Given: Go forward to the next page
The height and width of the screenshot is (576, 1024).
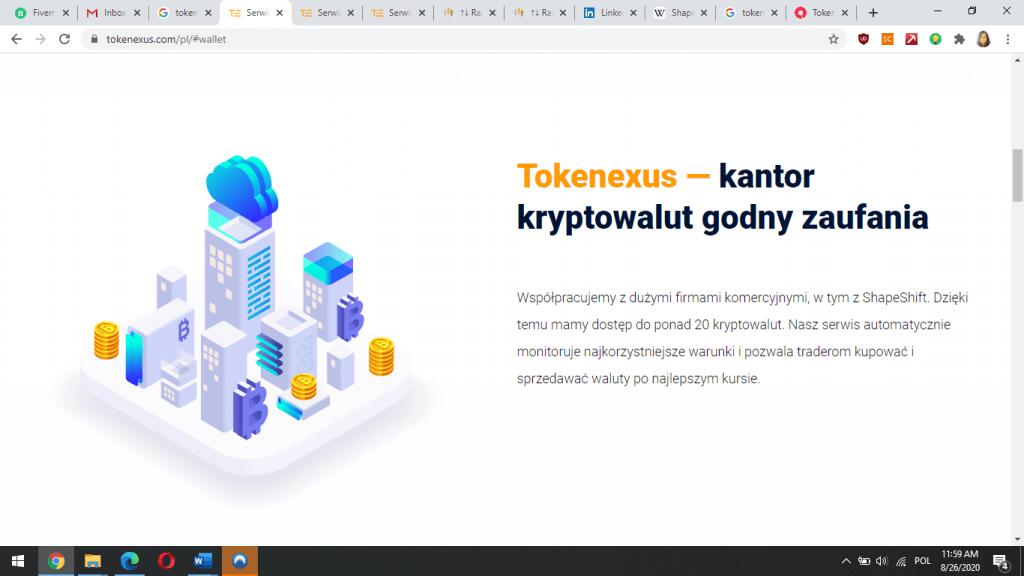Looking at the screenshot, I should 40,39.
